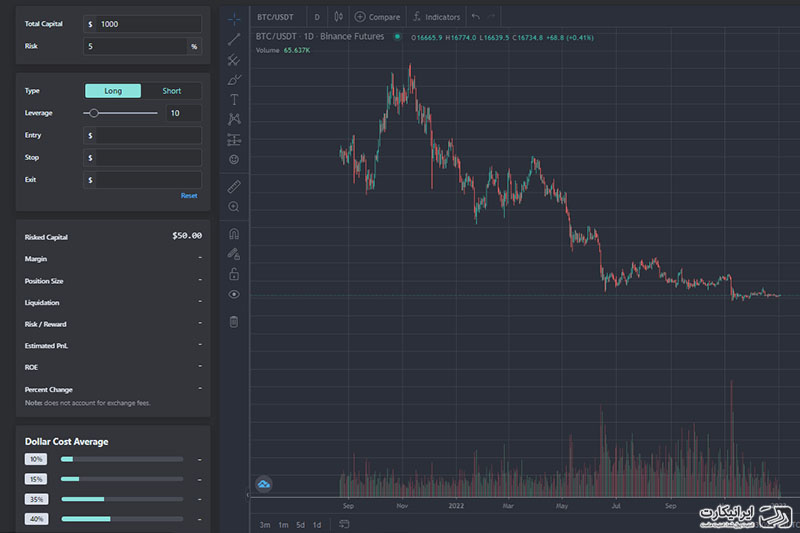Select the brush drawing tool
The image size is (800, 533).
234,80
